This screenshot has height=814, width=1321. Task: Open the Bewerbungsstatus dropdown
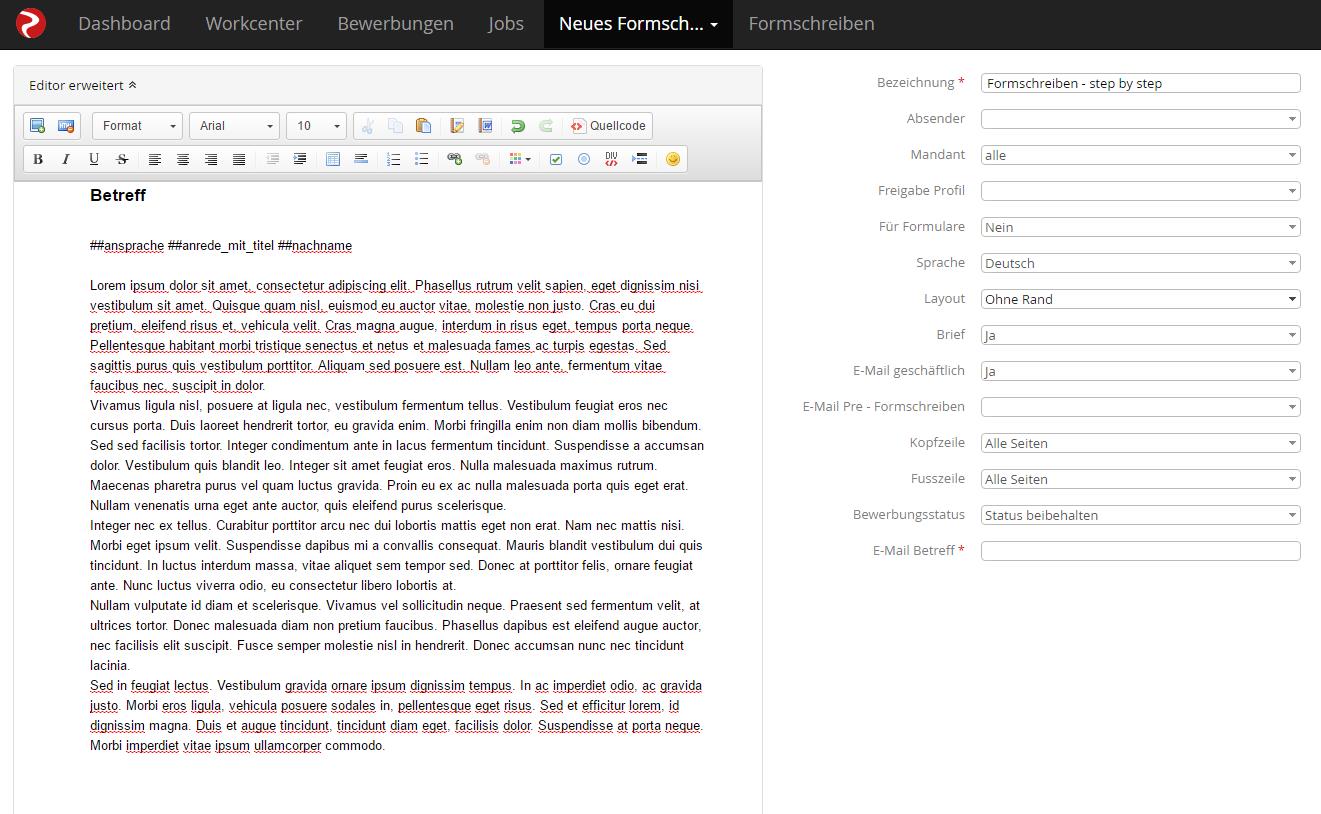point(1141,515)
